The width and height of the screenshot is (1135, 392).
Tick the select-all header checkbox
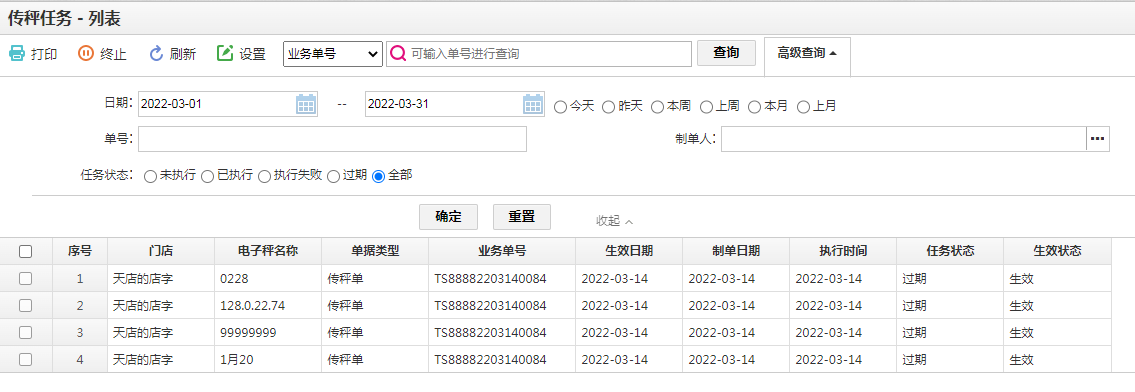point(25,252)
